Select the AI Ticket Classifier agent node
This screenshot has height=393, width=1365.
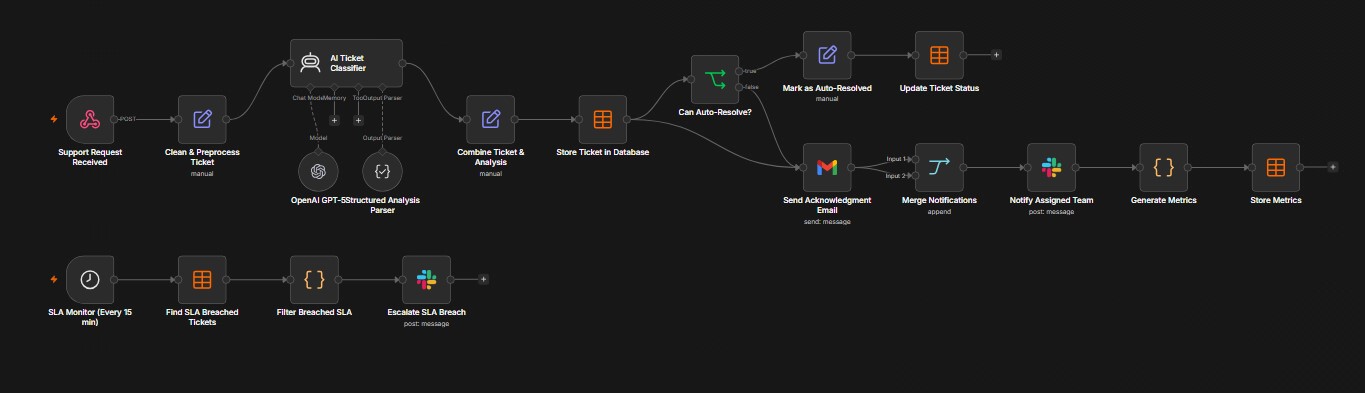coord(346,63)
